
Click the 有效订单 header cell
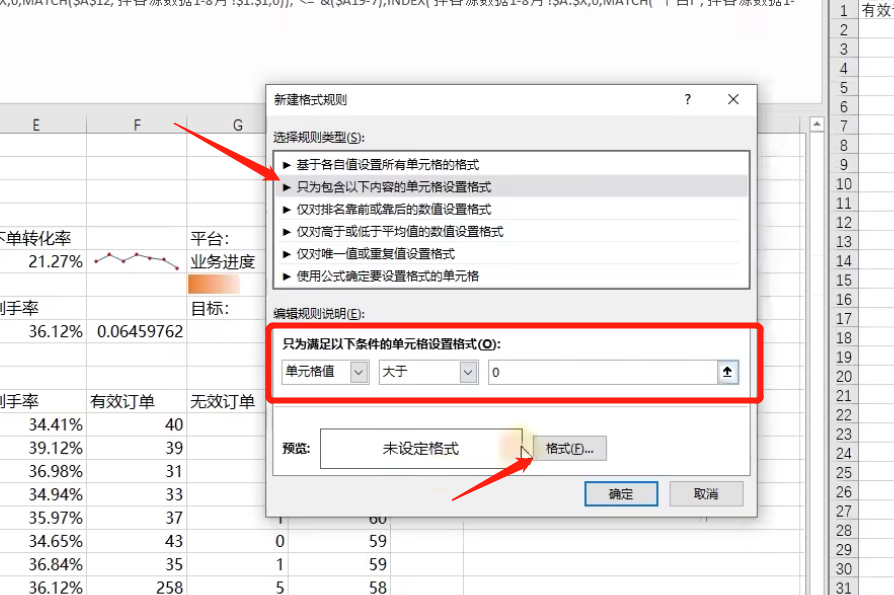137,401
